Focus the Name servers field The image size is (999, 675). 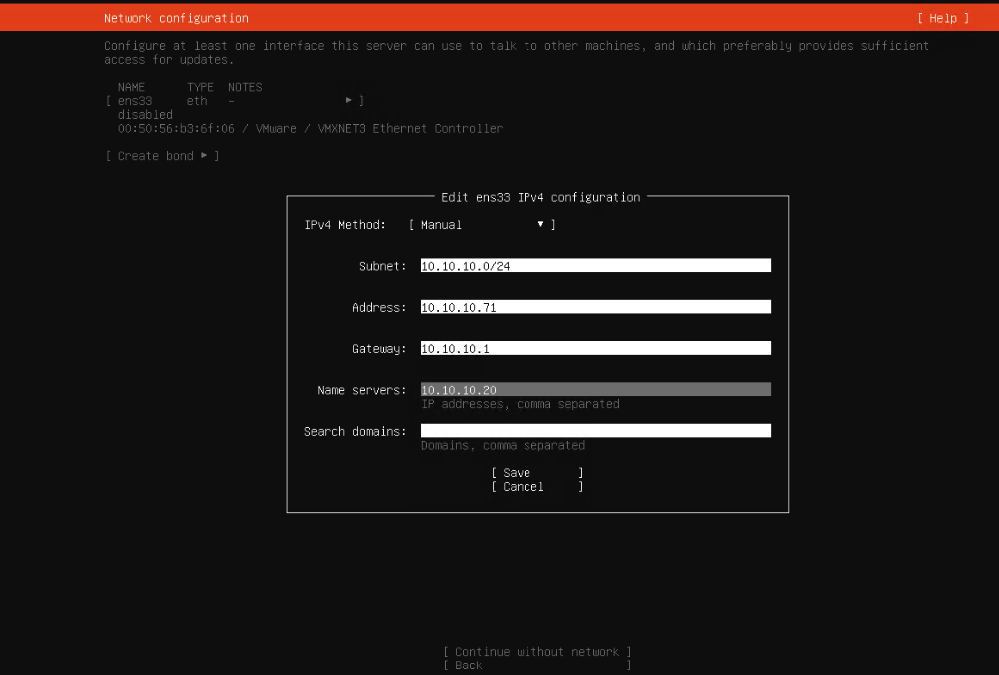(595, 390)
